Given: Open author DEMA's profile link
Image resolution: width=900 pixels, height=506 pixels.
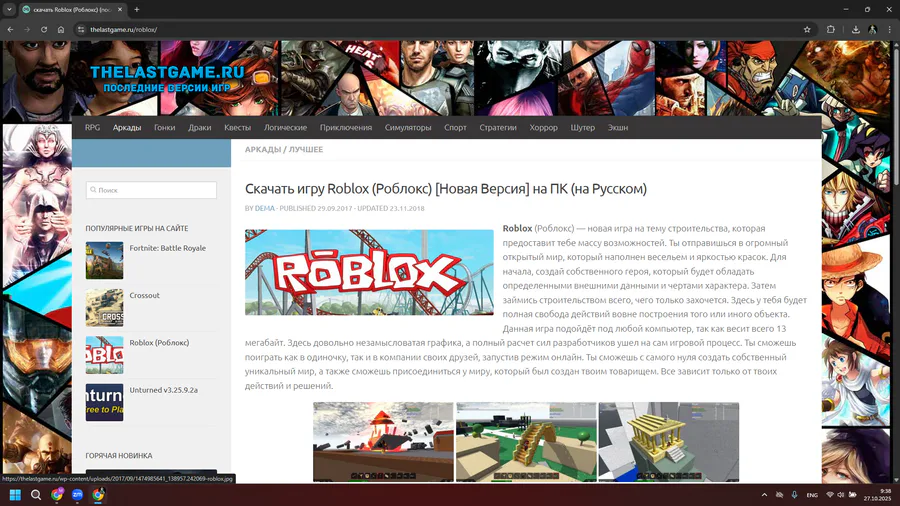Looking at the screenshot, I should click(265, 208).
